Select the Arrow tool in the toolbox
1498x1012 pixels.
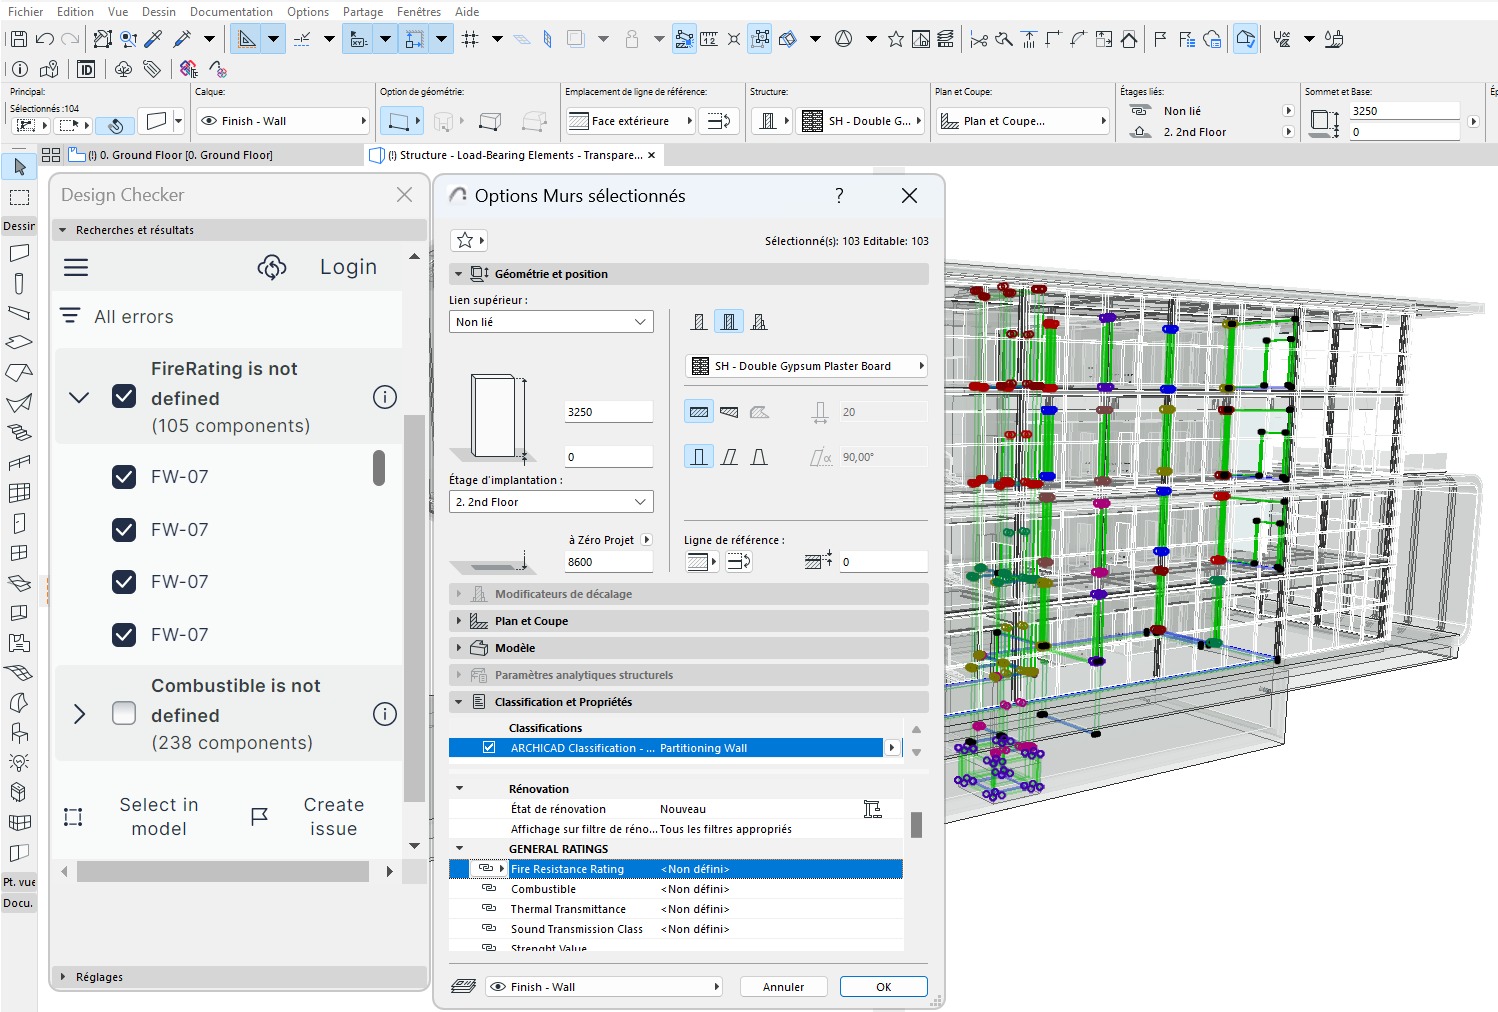pos(19,167)
